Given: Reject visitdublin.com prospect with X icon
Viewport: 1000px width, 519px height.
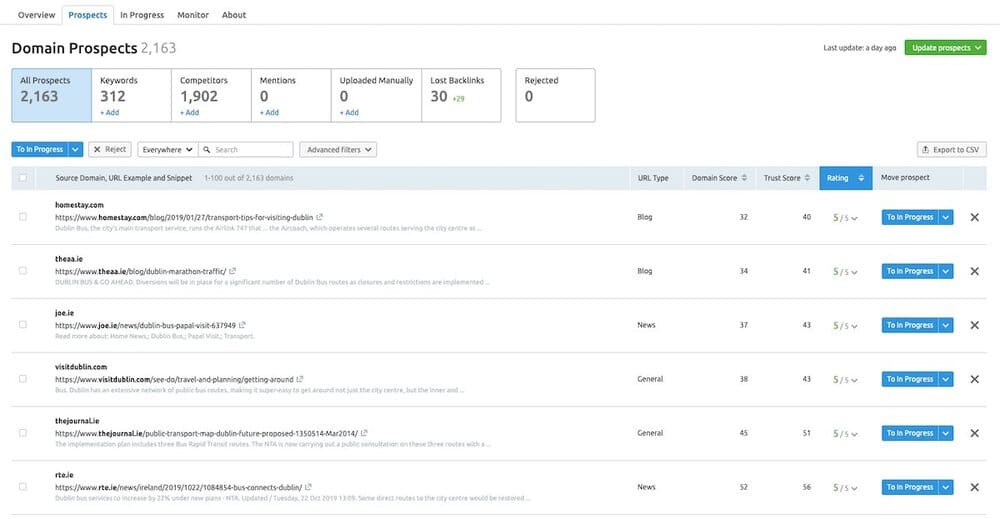Looking at the screenshot, I should pos(974,379).
